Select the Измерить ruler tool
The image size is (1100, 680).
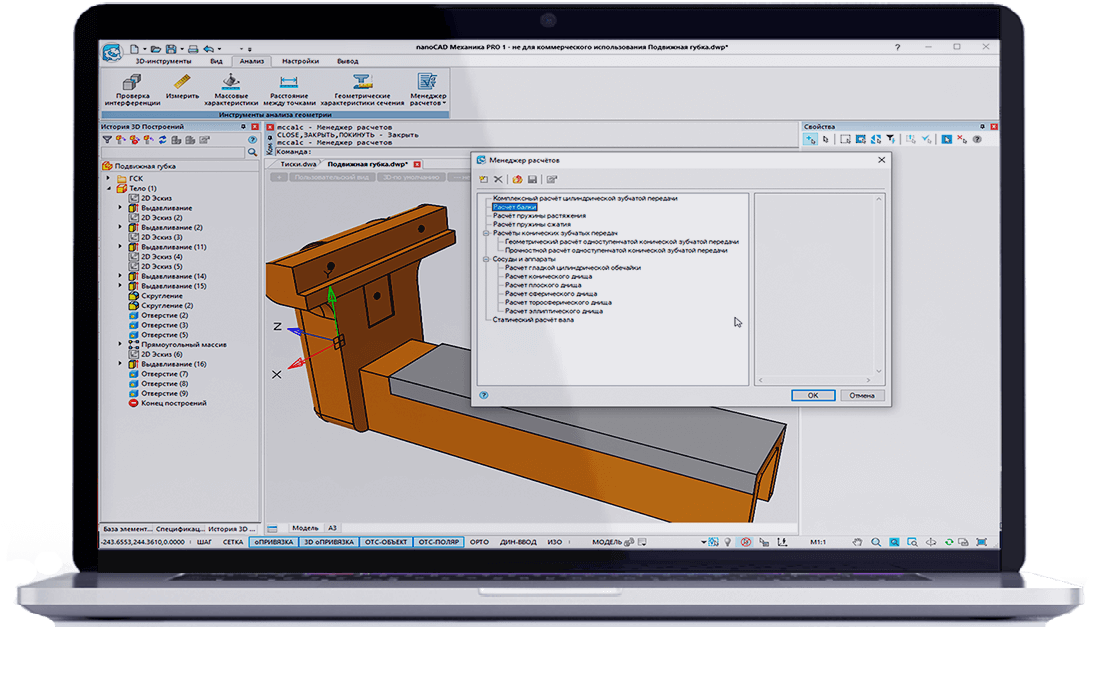tap(182, 86)
